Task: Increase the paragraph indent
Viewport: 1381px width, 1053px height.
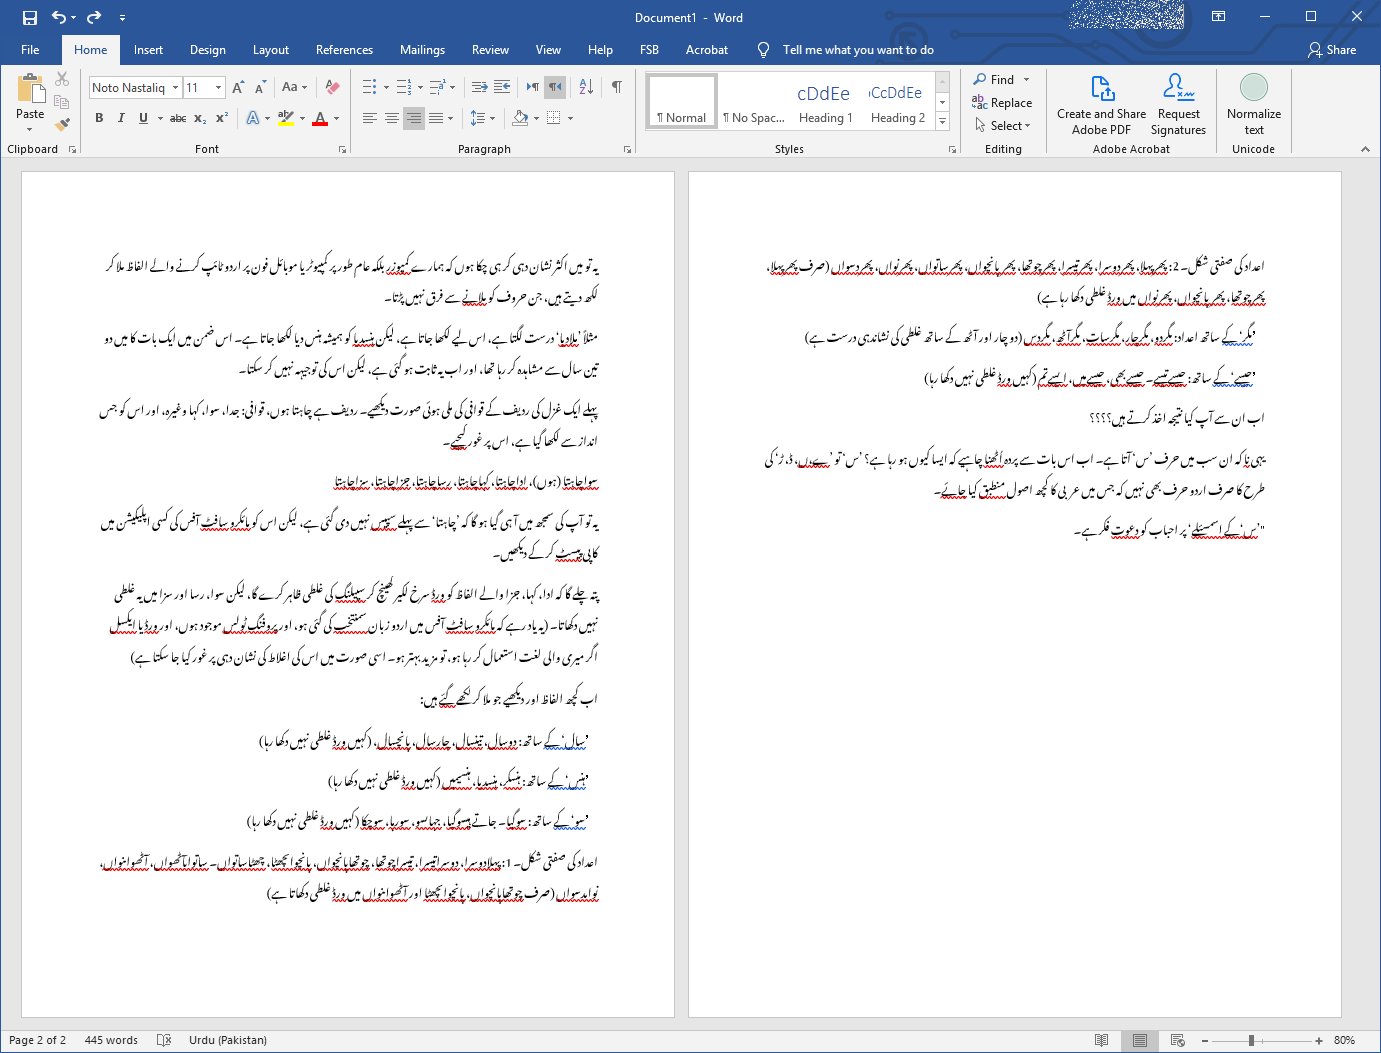Action: [502, 88]
